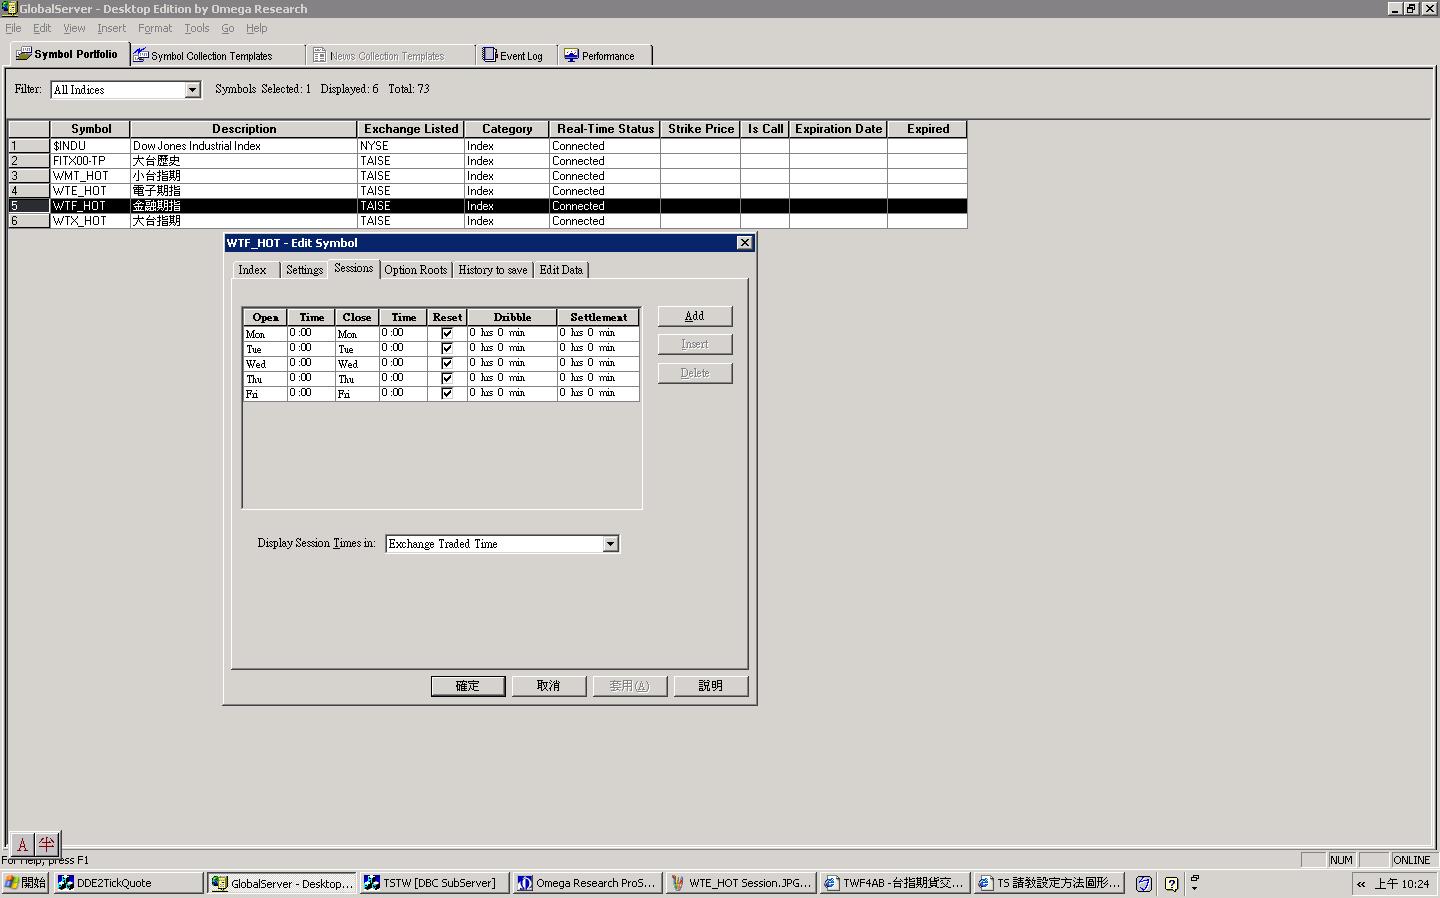Open the Tools menu
This screenshot has height=898, width=1440.
(x=197, y=28)
